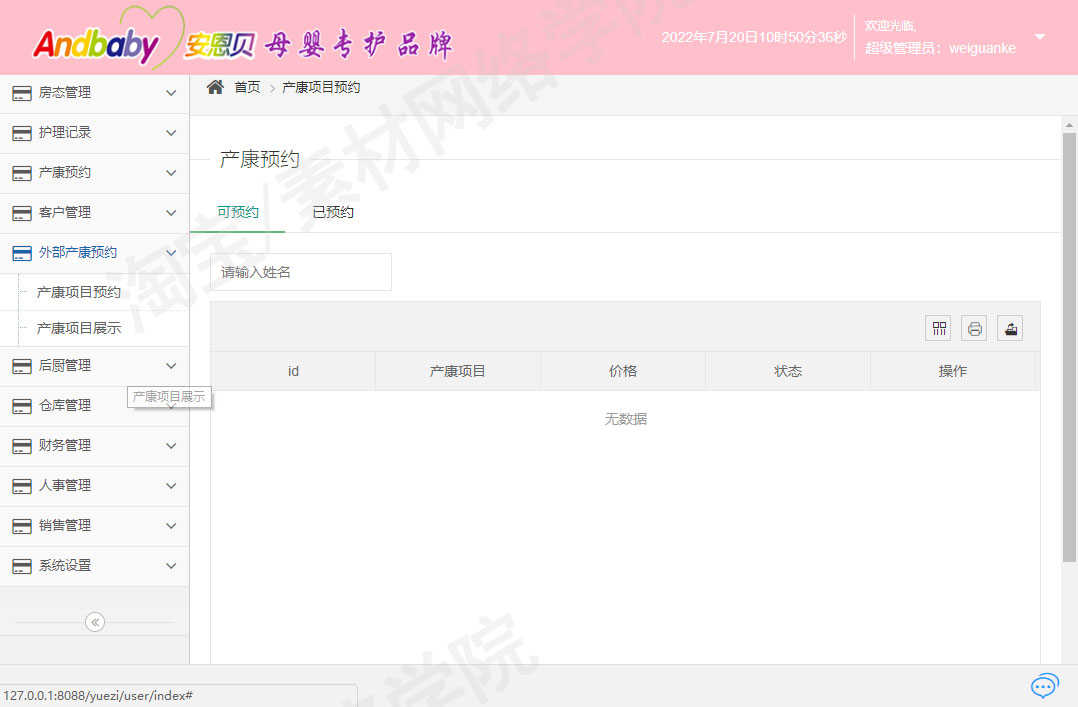This screenshot has height=707, width=1078.
Task: Open 产康项目预约 submenu item
Action: tap(78, 292)
